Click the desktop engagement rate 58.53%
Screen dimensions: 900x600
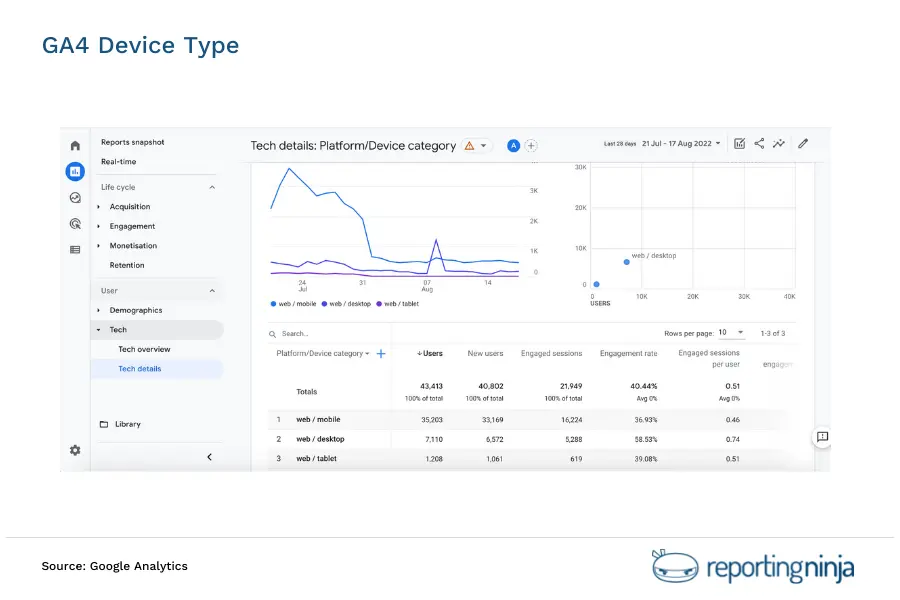pyautogui.click(x=646, y=439)
